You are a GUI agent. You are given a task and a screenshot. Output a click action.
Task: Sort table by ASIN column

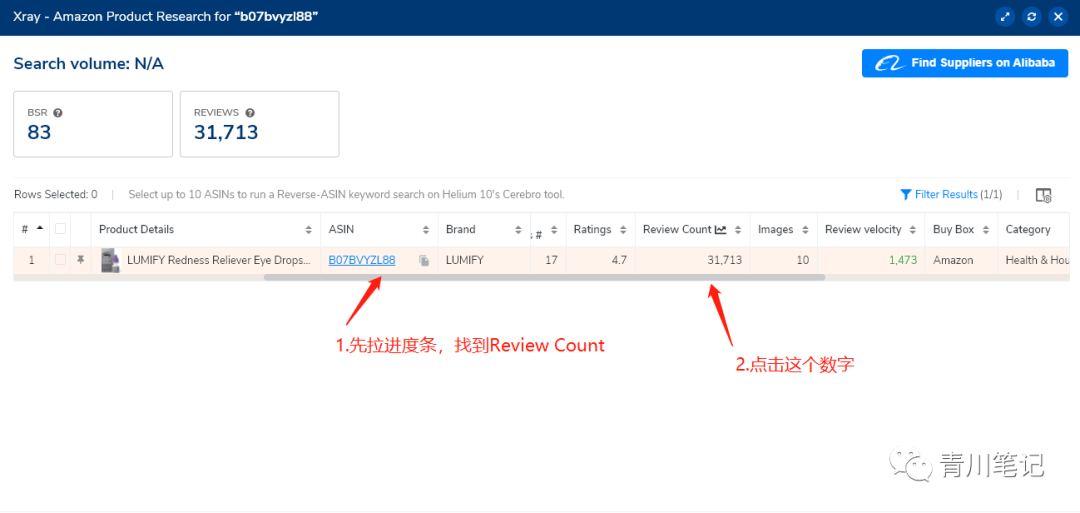pyautogui.click(x=426, y=230)
